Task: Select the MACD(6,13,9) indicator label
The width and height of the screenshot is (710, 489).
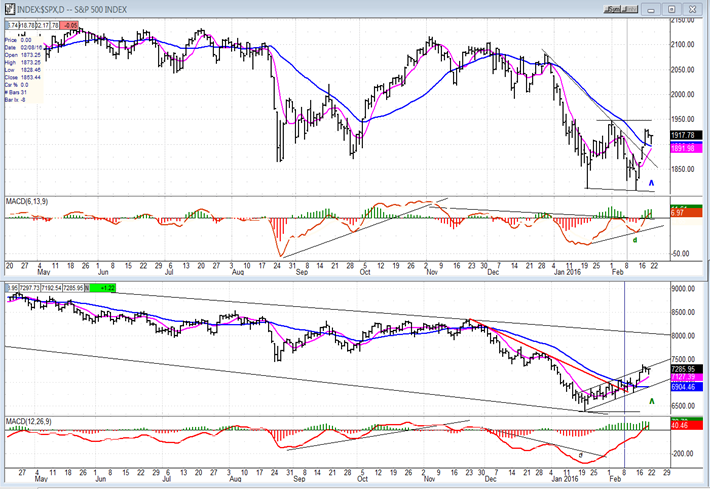Action: 27,201
